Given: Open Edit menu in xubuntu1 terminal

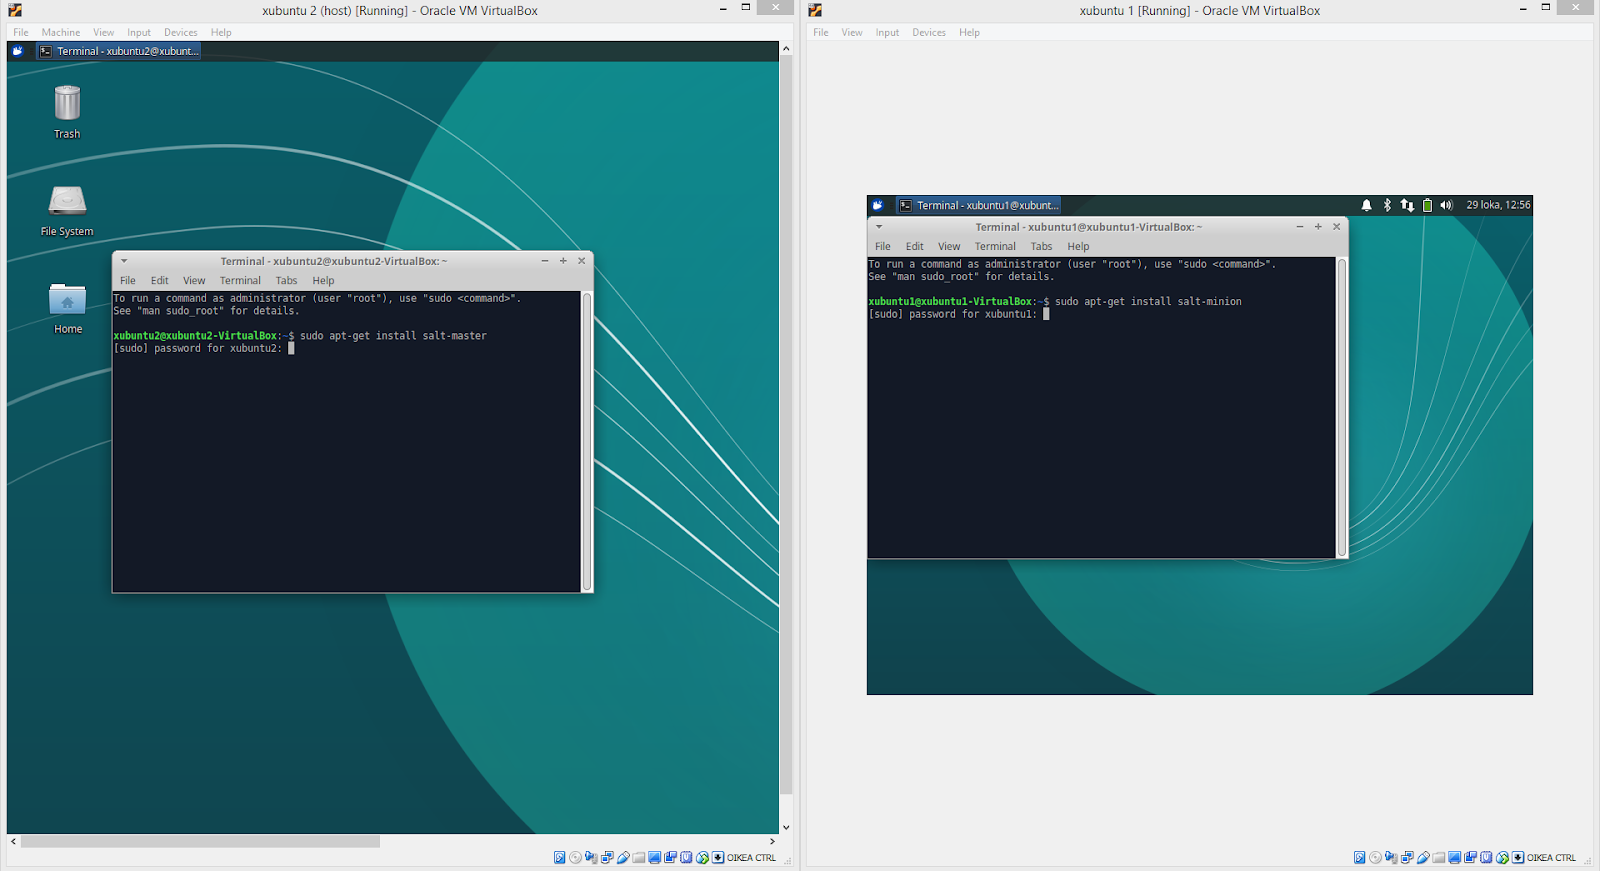Looking at the screenshot, I should 915,247.
